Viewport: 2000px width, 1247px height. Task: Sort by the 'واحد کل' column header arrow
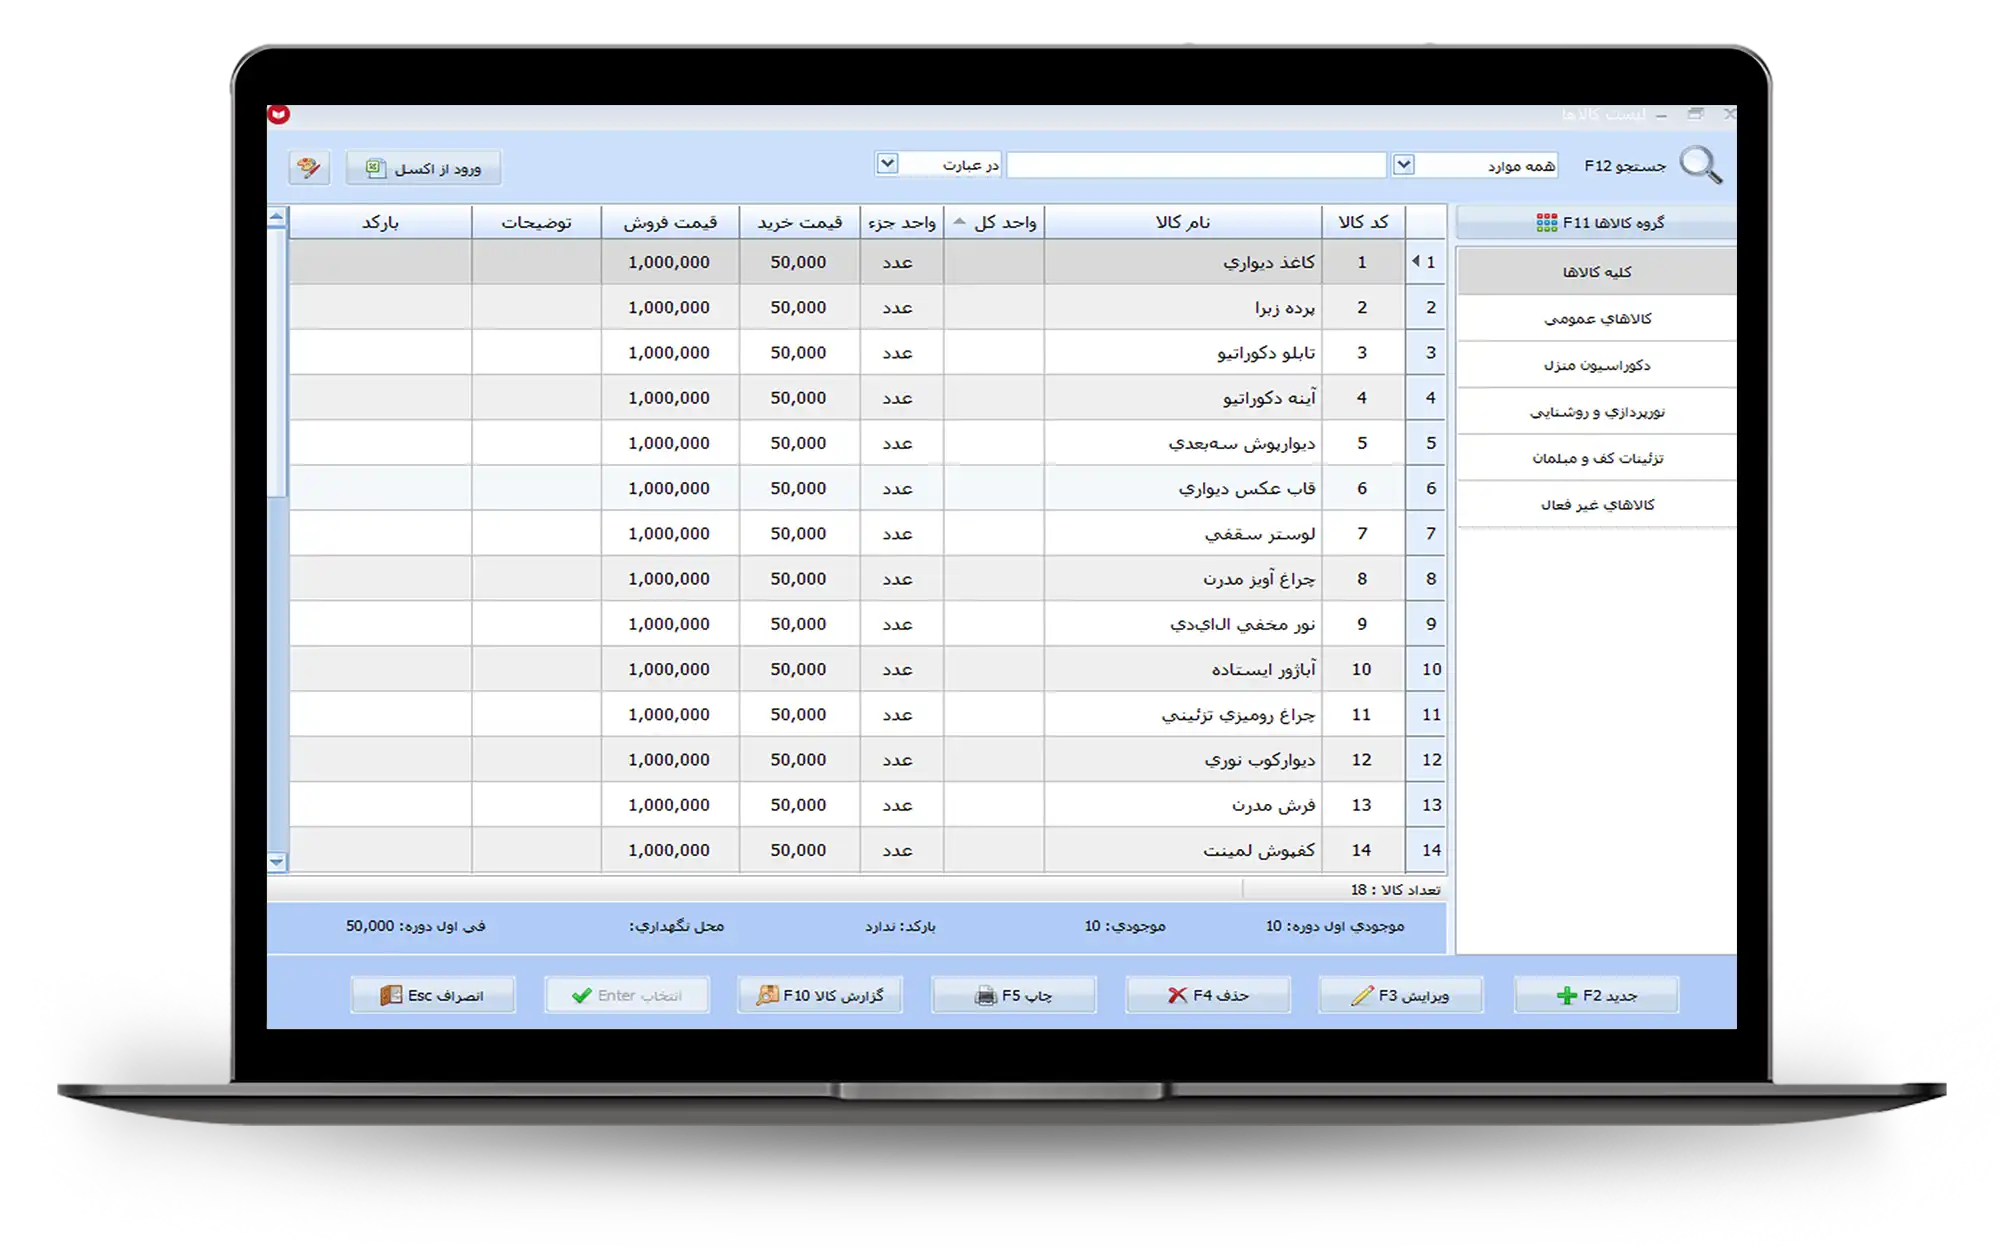tap(959, 222)
